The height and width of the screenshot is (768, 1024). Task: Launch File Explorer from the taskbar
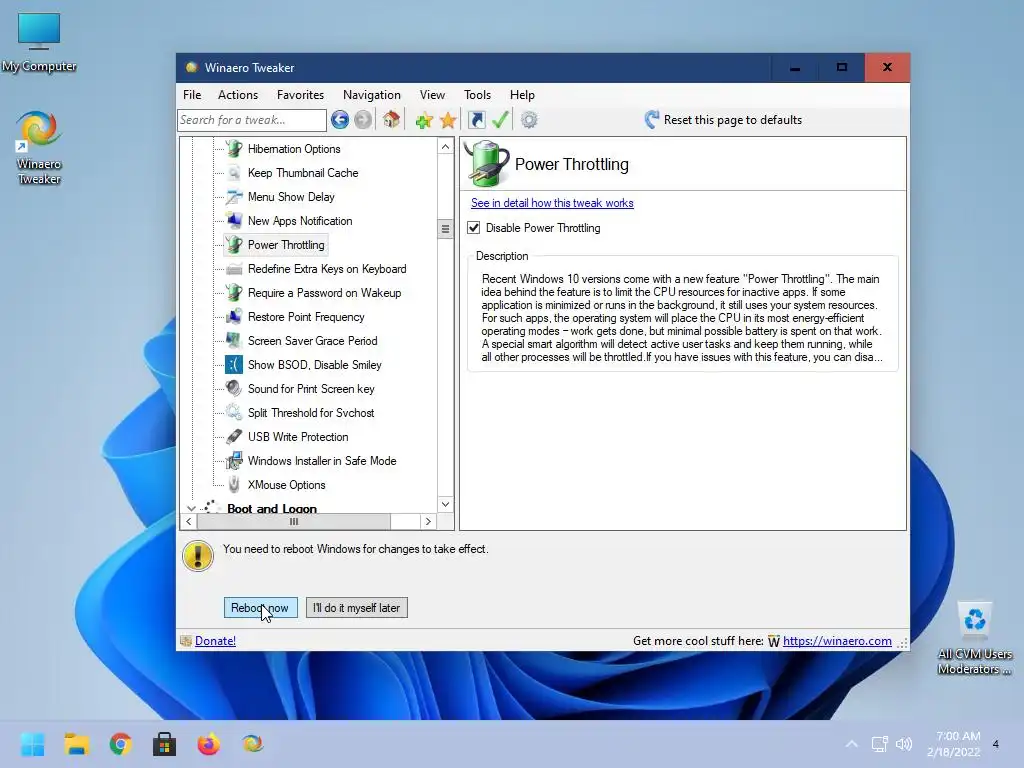click(77, 744)
